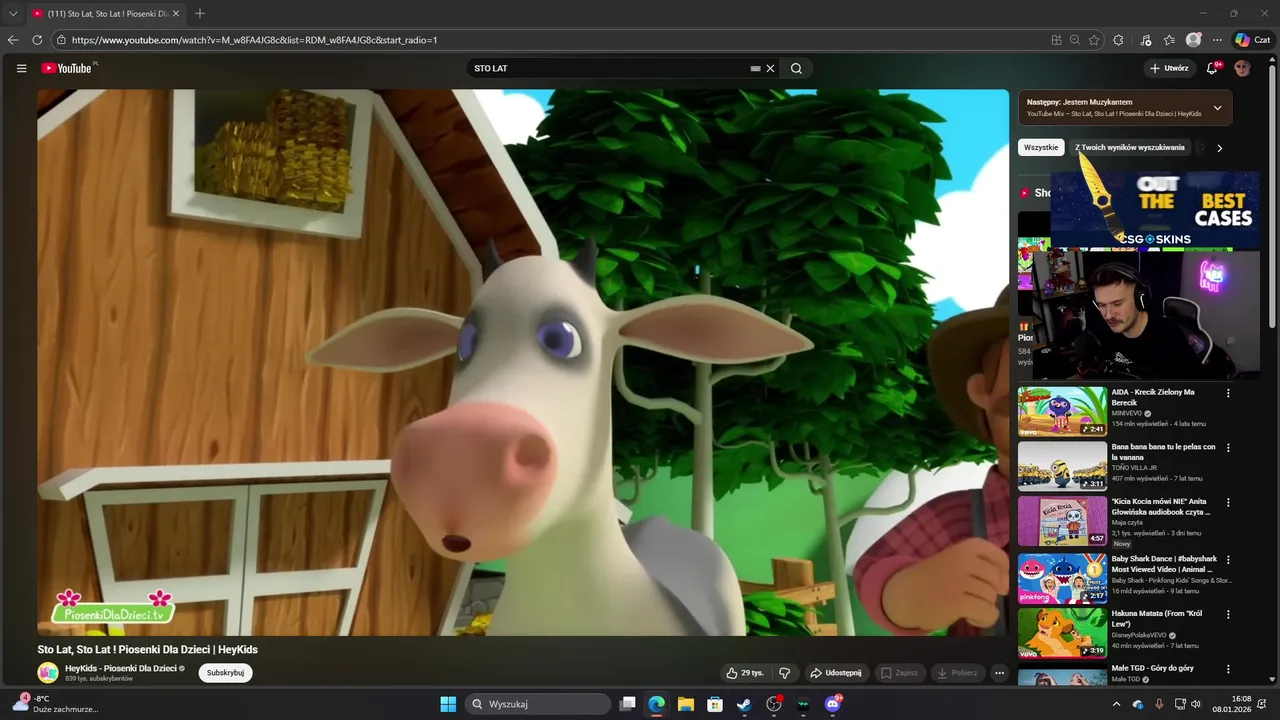The image size is (1280, 720).
Task: Open HeyKids - Piosenki Dla Dzieci channel link
Action: [121, 668]
